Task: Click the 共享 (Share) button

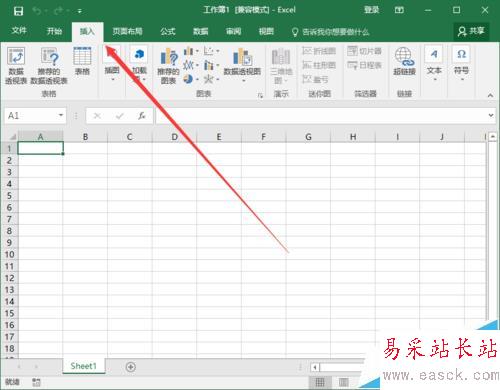Action: pyautogui.click(x=471, y=31)
